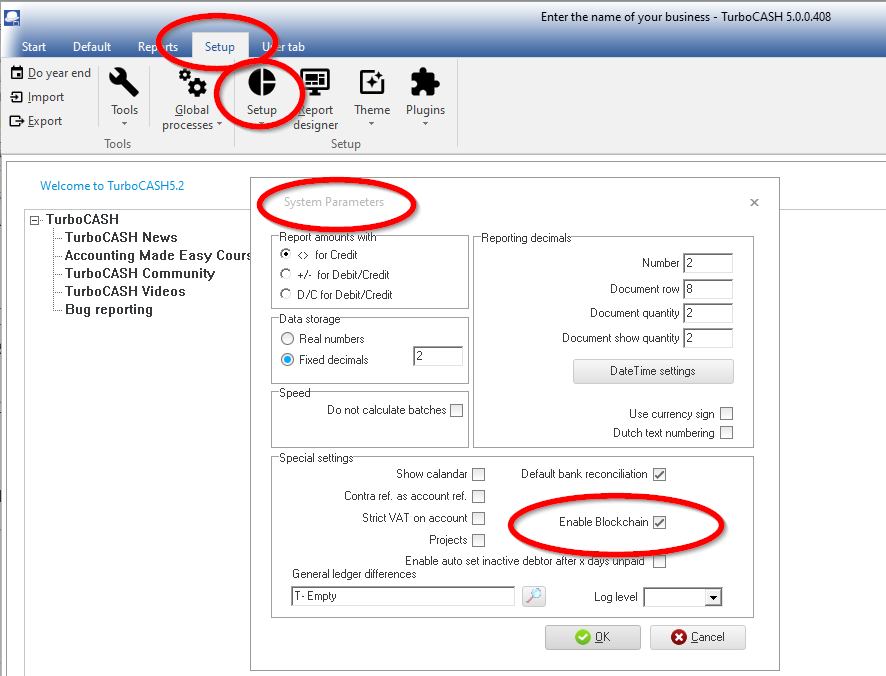Open the Report designer icon
886x676 pixels.
pyautogui.click(x=315, y=82)
